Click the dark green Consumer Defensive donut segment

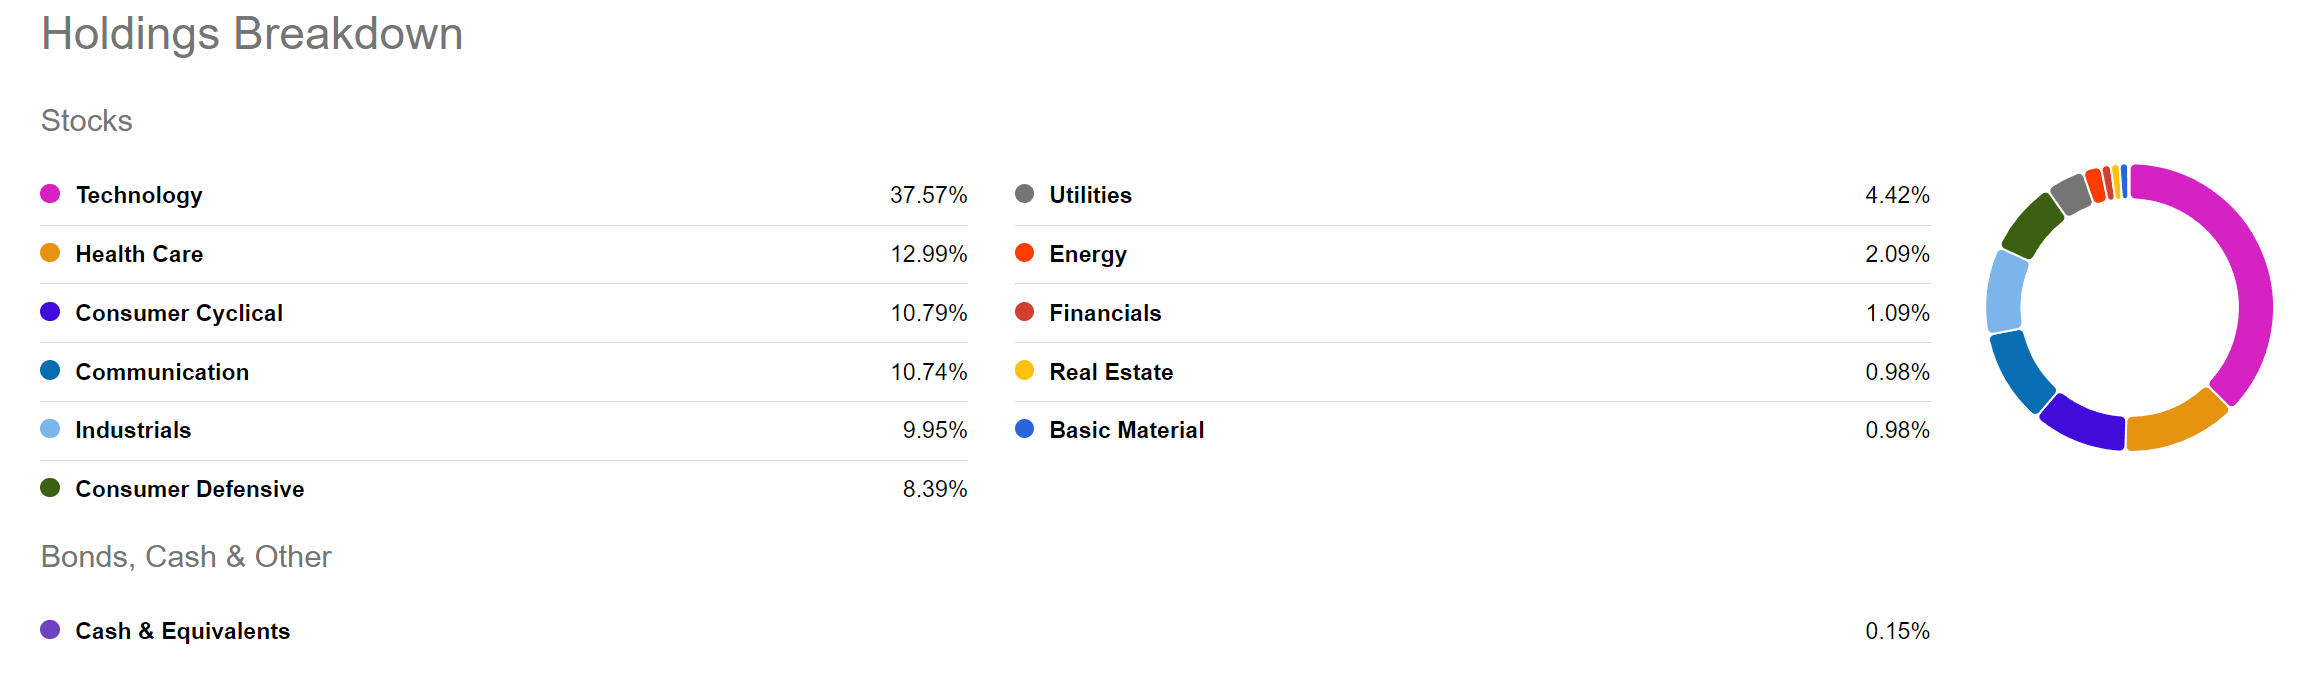pos(2031,226)
